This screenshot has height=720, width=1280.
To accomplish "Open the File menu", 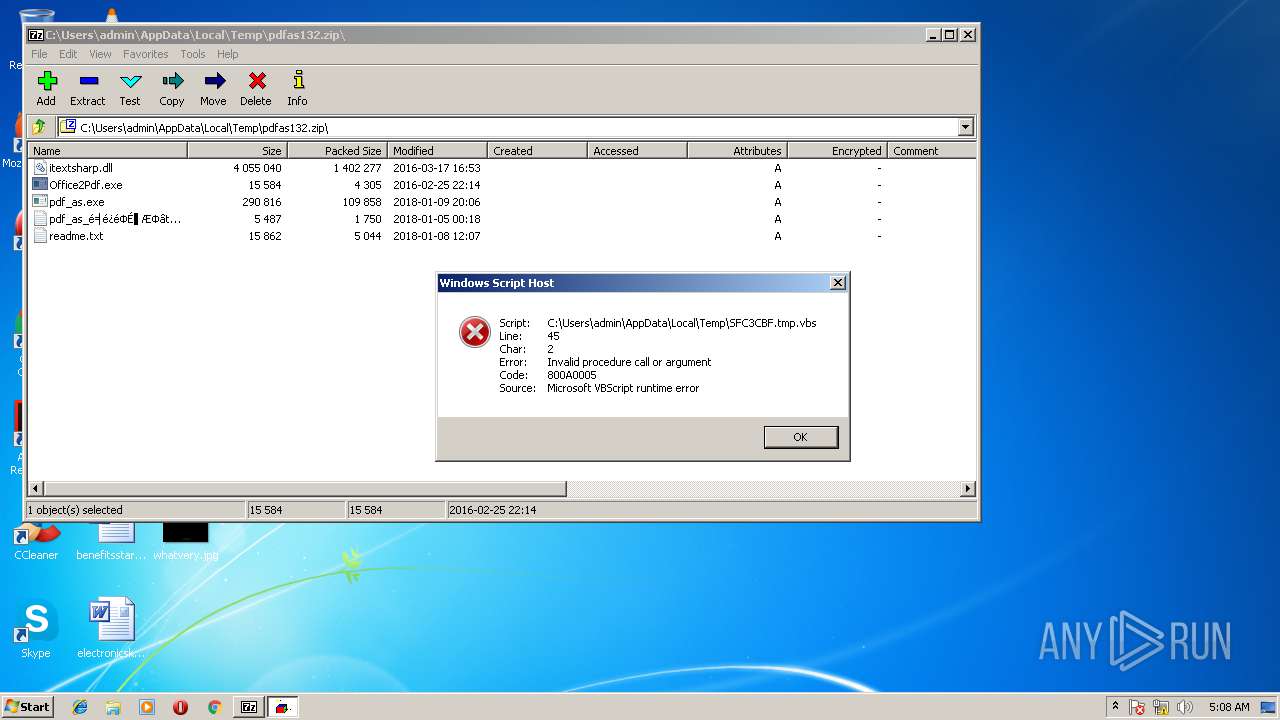I will pyautogui.click(x=39, y=54).
